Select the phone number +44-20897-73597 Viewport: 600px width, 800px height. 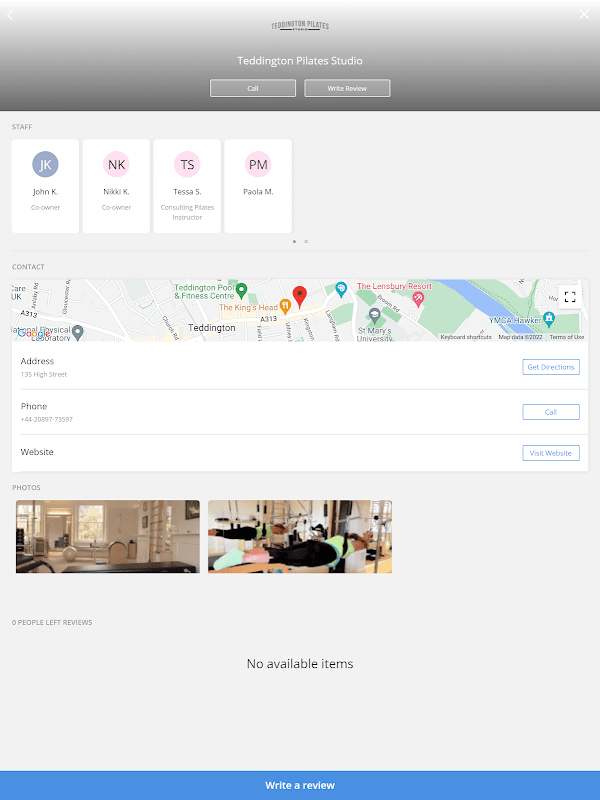(x=47, y=419)
